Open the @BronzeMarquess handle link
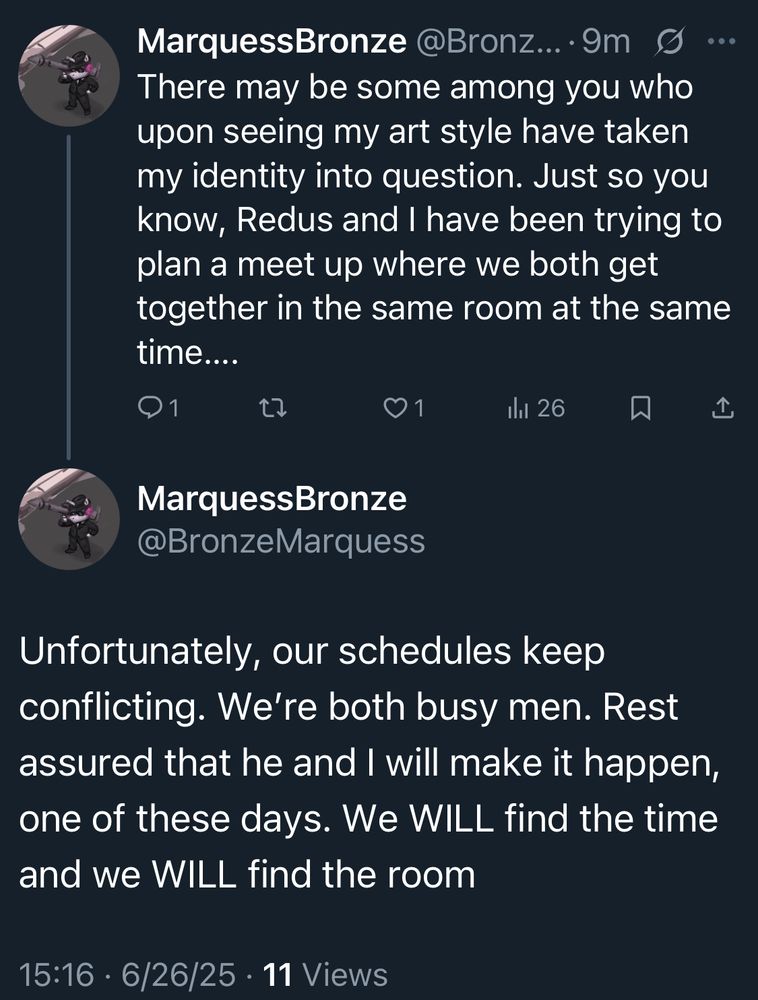 [x=280, y=542]
